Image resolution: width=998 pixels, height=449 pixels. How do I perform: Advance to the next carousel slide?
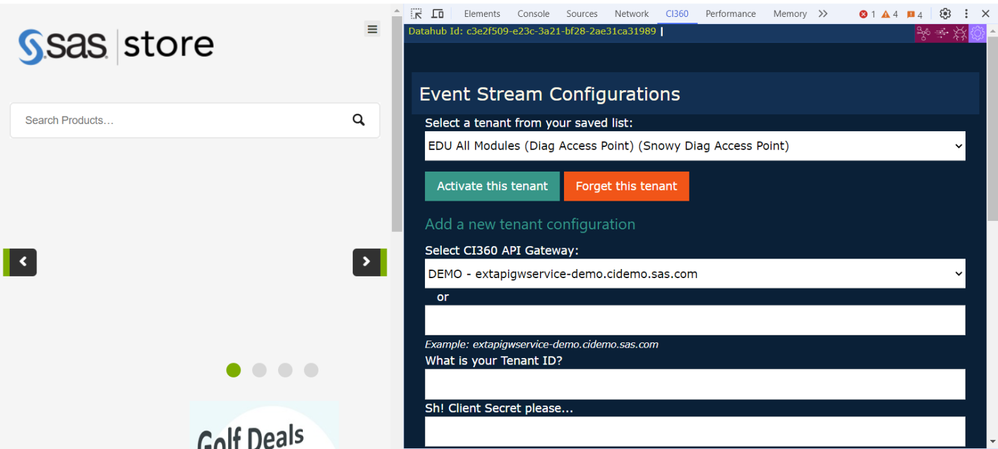pyautogui.click(x=367, y=262)
